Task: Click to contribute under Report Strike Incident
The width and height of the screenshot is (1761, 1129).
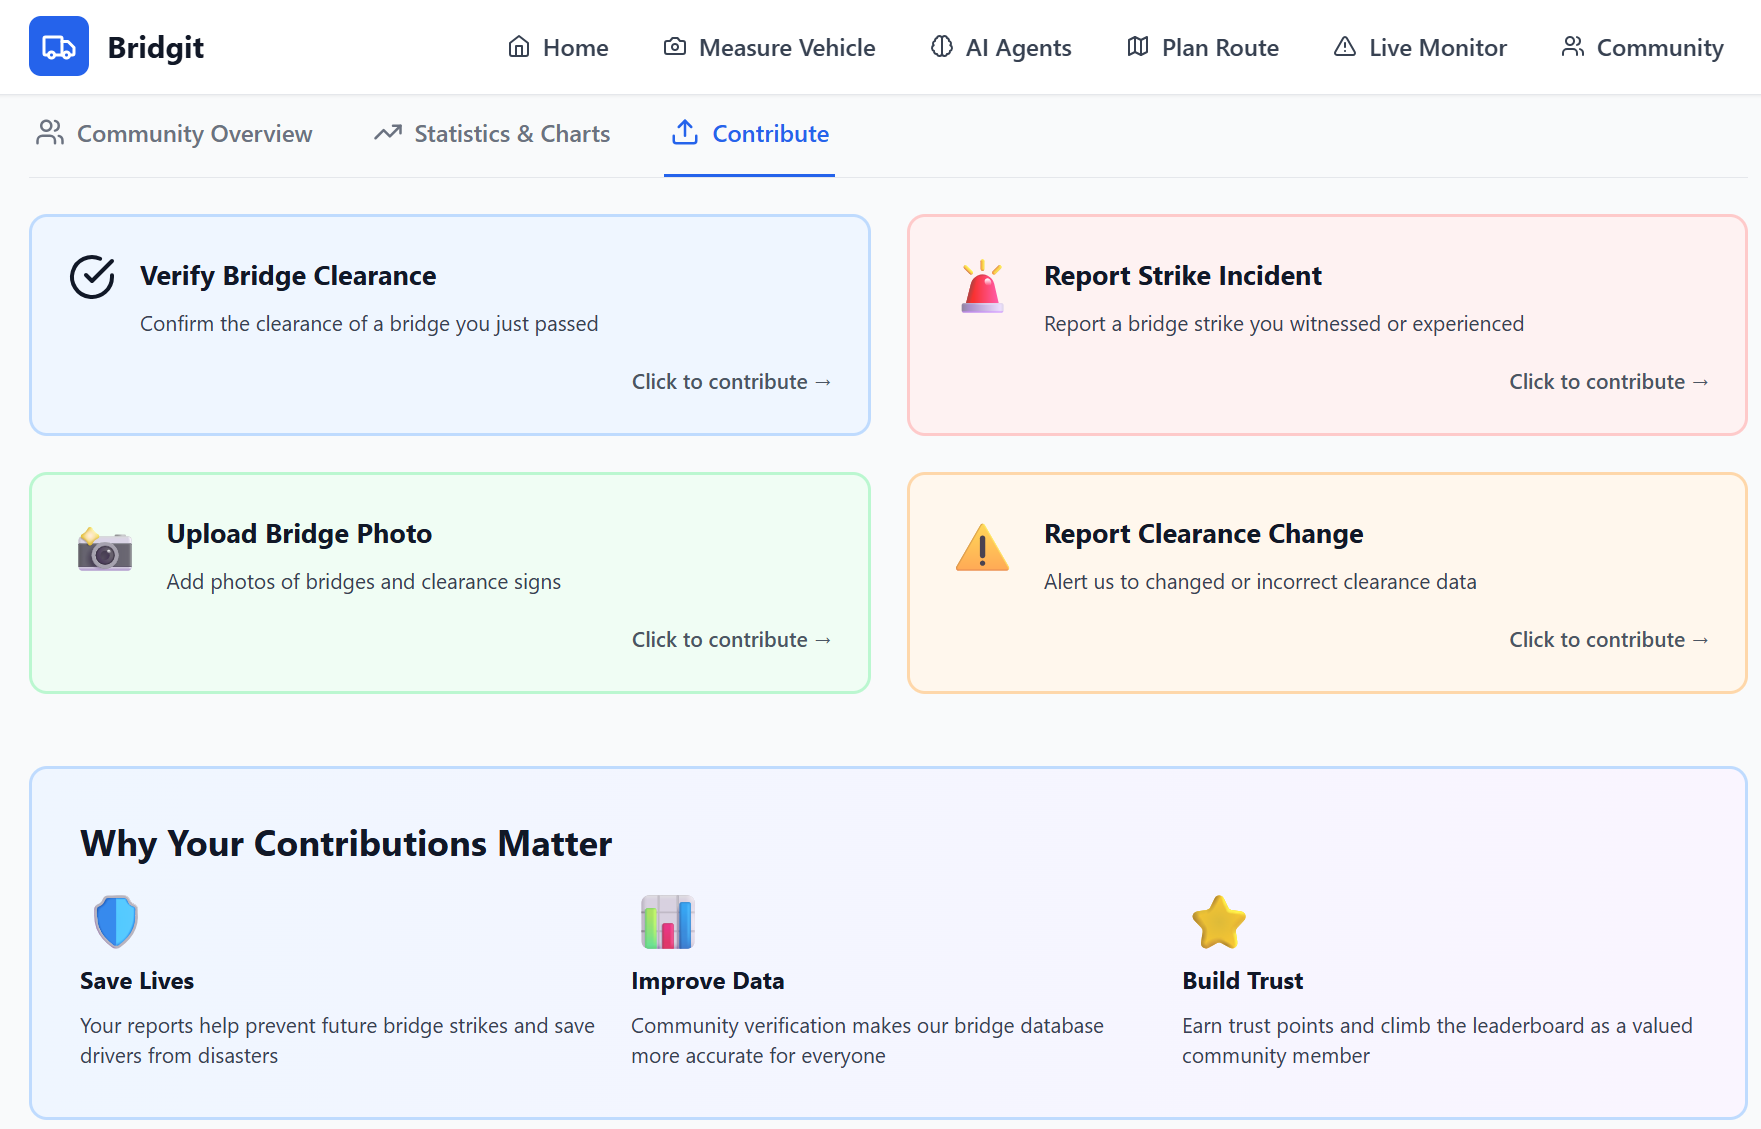Action: (1609, 382)
